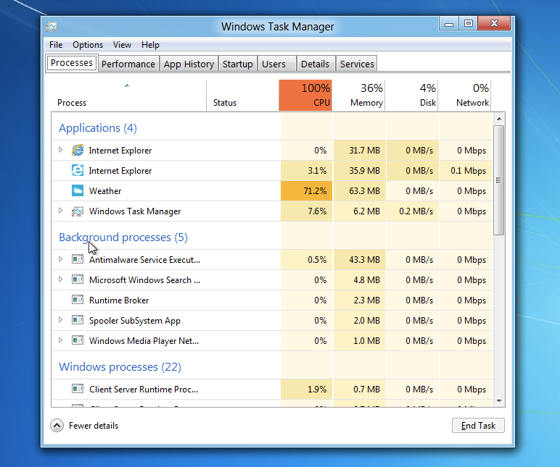This screenshot has width=560, height=467.
Task: Click the Windows Task Manager process icon
Action: pyautogui.click(x=78, y=211)
